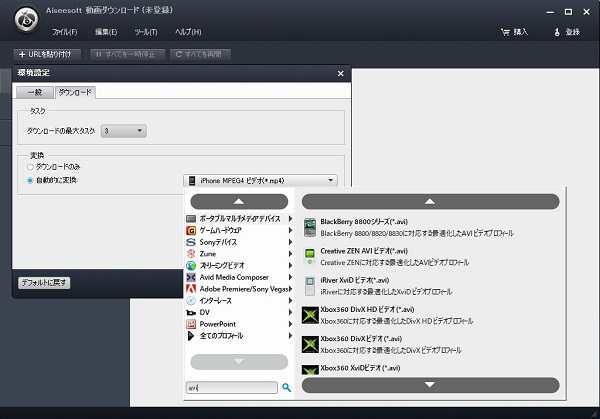Click the profile search input field
This screenshot has height=419, width=600.
point(232,388)
